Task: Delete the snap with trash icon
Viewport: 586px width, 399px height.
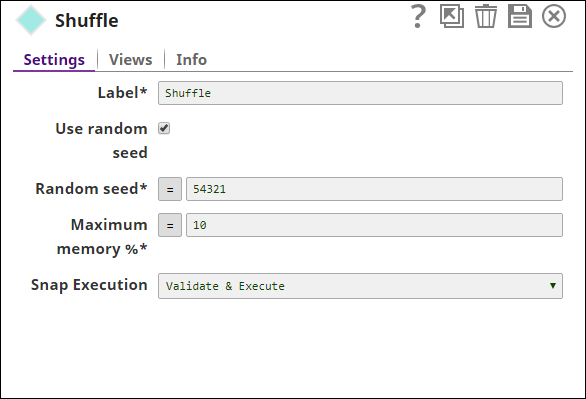Action: click(x=486, y=16)
